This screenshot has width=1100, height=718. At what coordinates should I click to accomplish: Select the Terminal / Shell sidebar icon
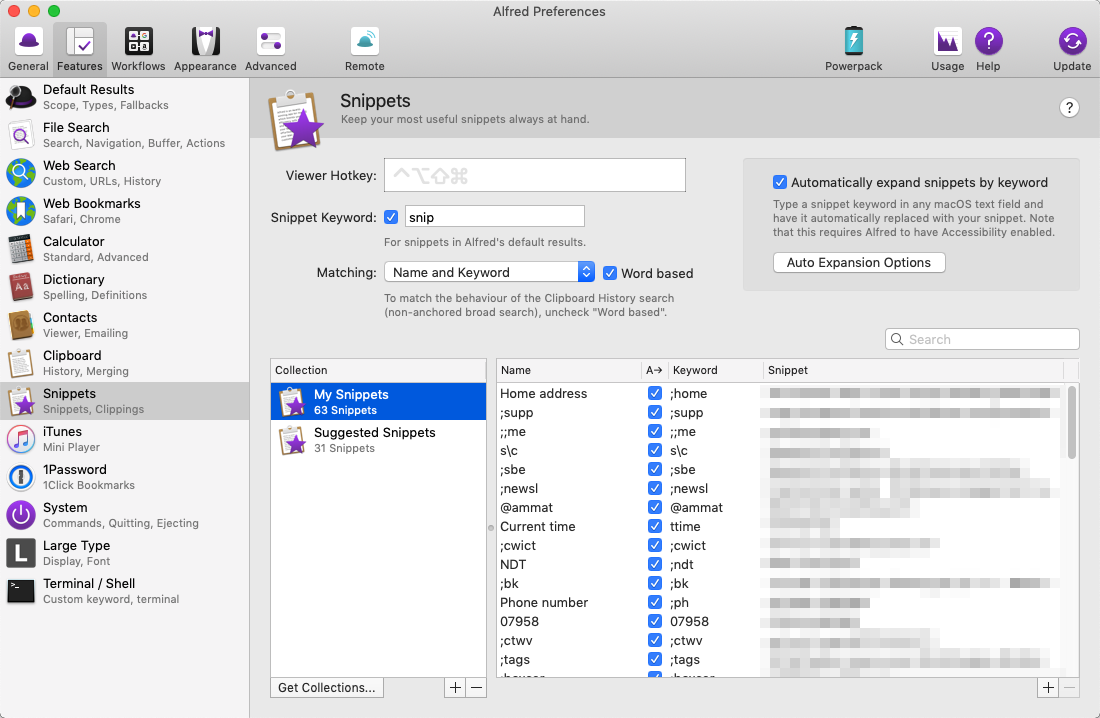21,591
